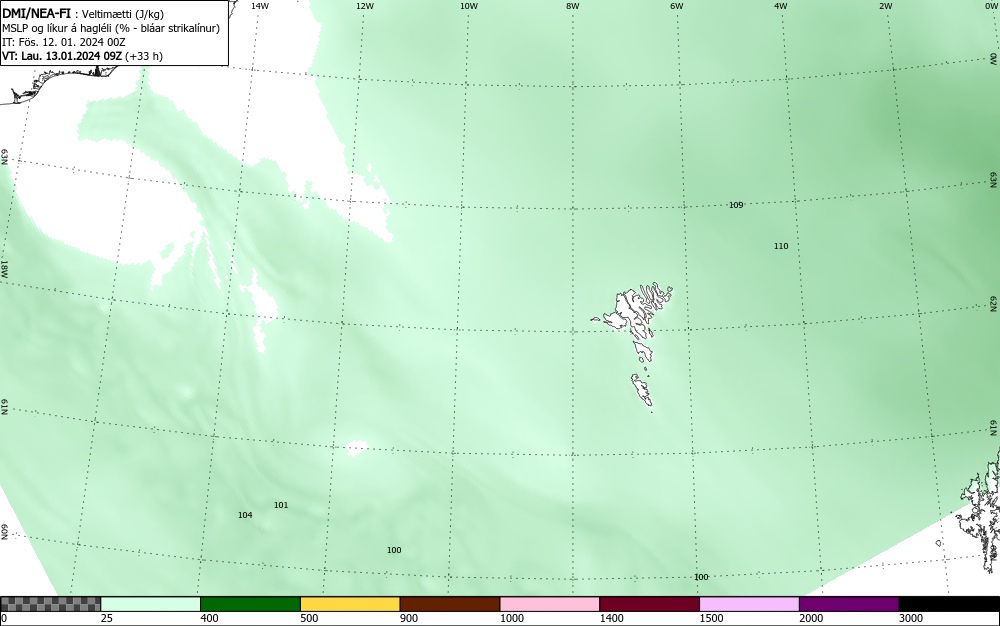1000x626 pixels.
Task: Click the DMI/NEA-FI title text
Action: click(36, 13)
